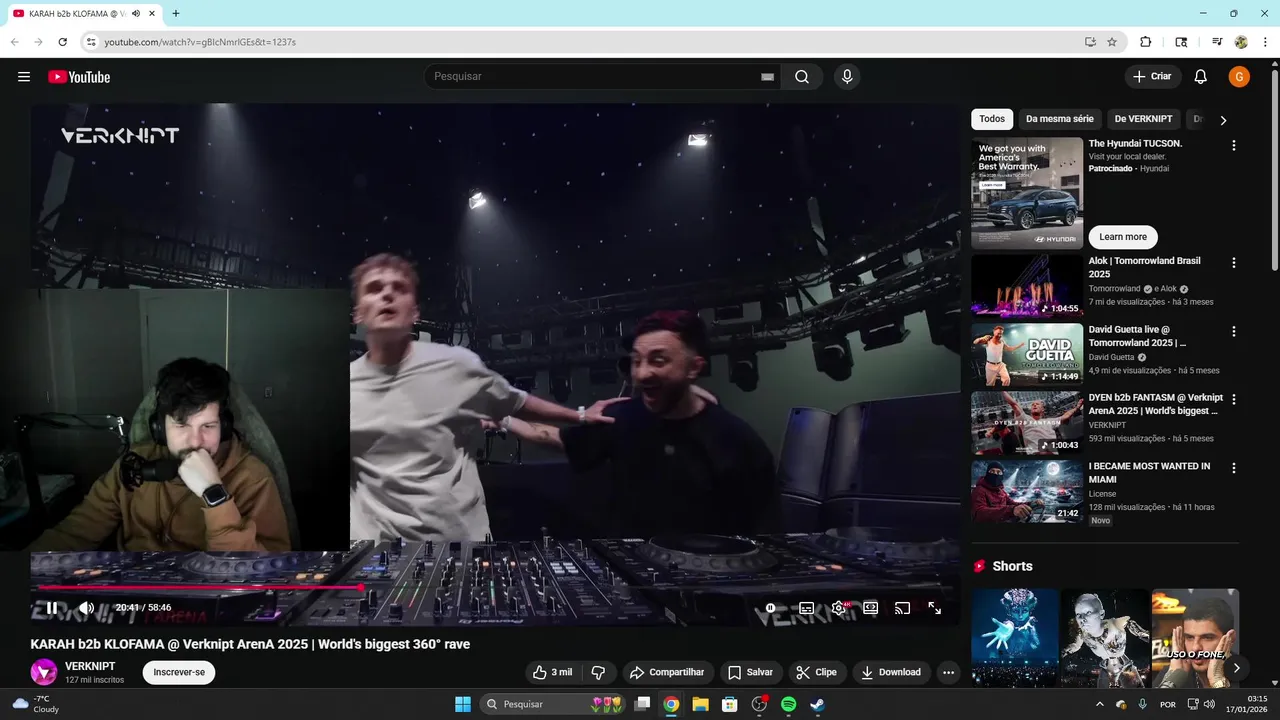This screenshot has width=1280, height=720.
Task: Open the YouTube hamburger guide menu
Action: 24,77
